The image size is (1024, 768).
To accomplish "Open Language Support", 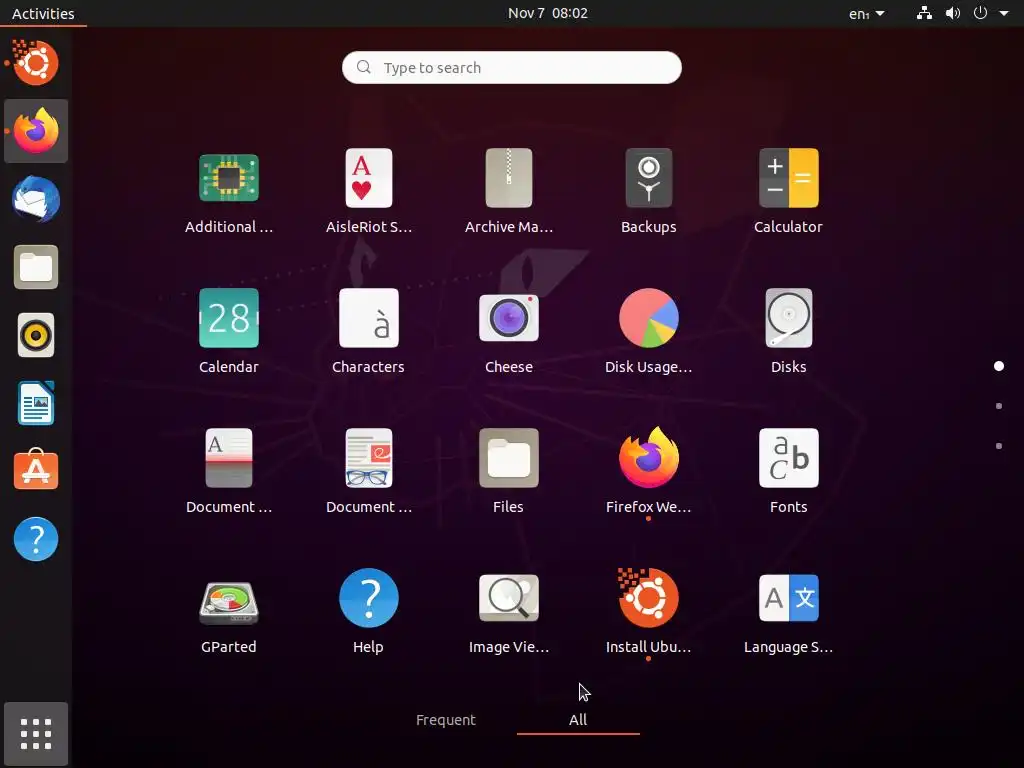I will [x=788, y=598].
